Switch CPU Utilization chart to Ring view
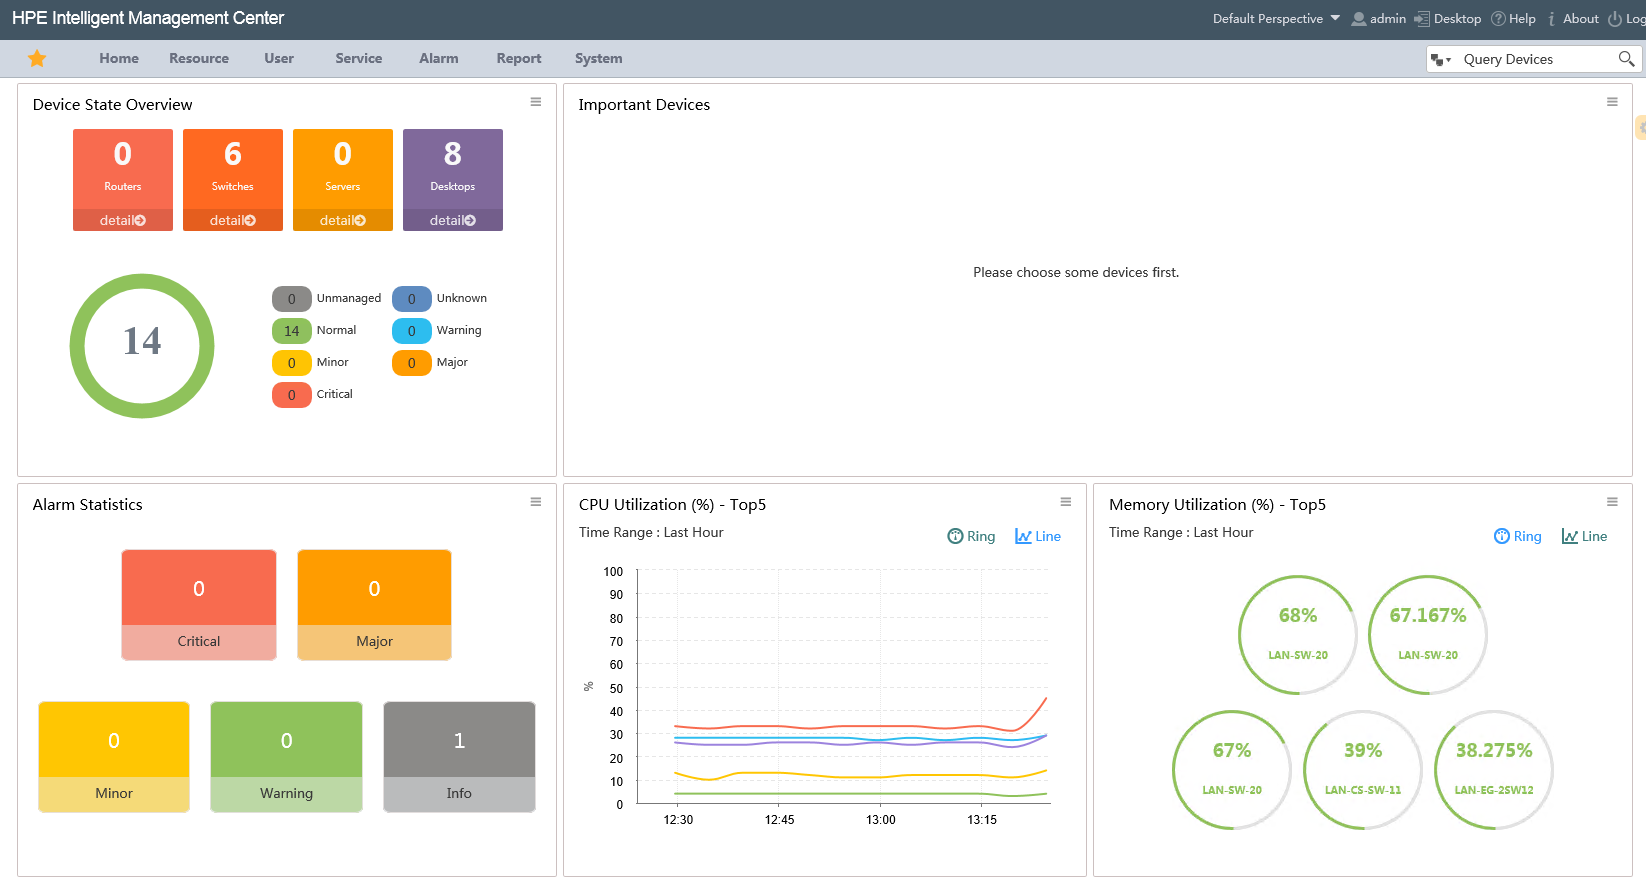The image size is (1646, 882). [x=971, y=536]
